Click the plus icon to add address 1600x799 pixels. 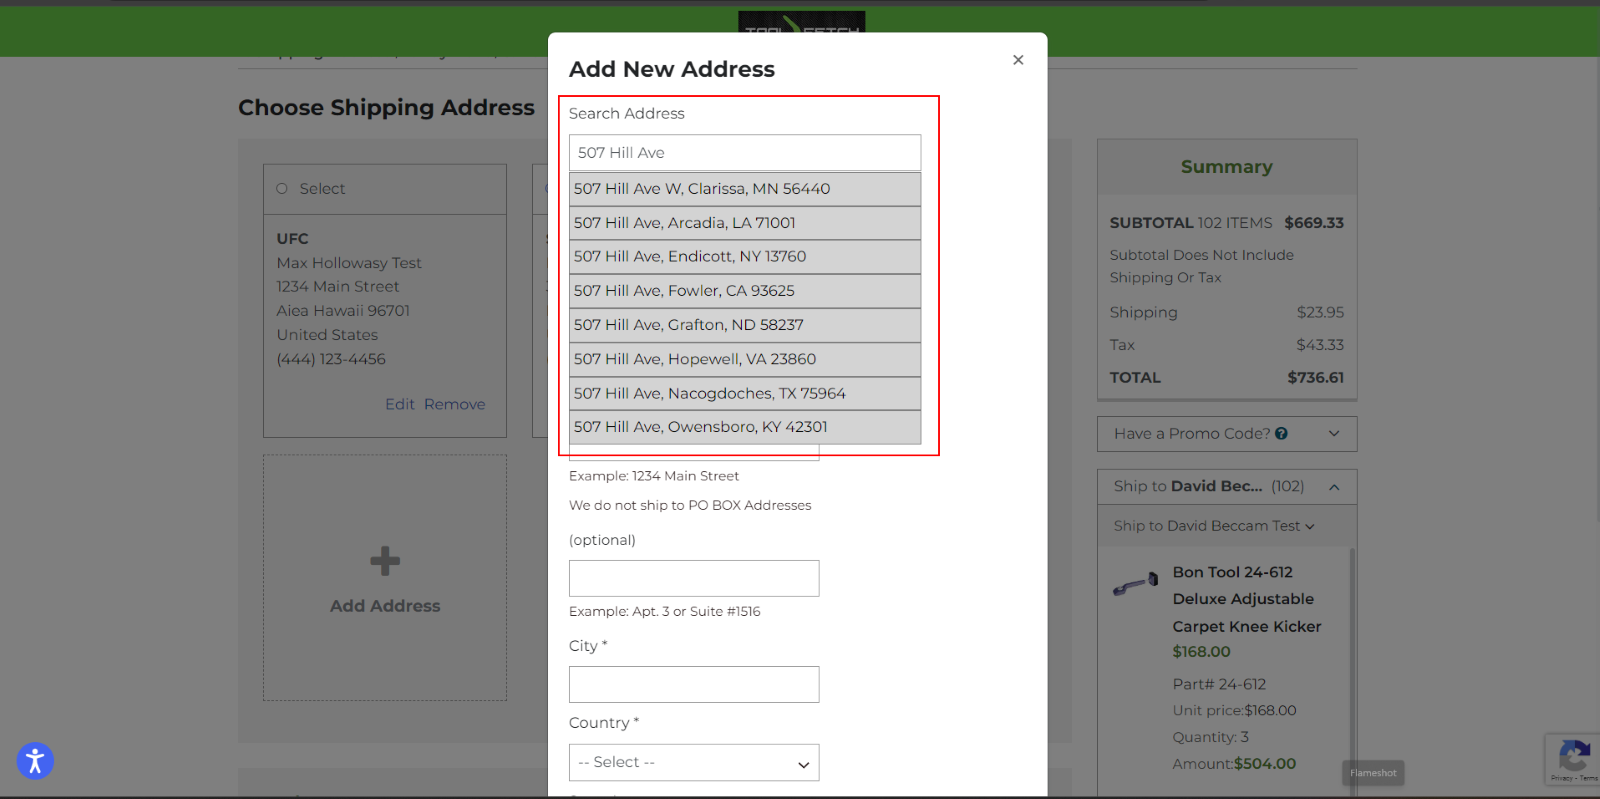point(385,561)
